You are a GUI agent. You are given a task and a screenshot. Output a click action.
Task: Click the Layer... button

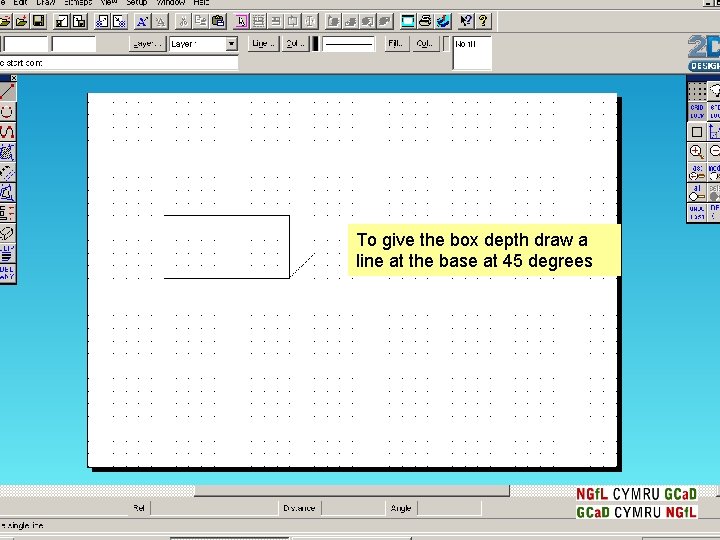point(147,44)
